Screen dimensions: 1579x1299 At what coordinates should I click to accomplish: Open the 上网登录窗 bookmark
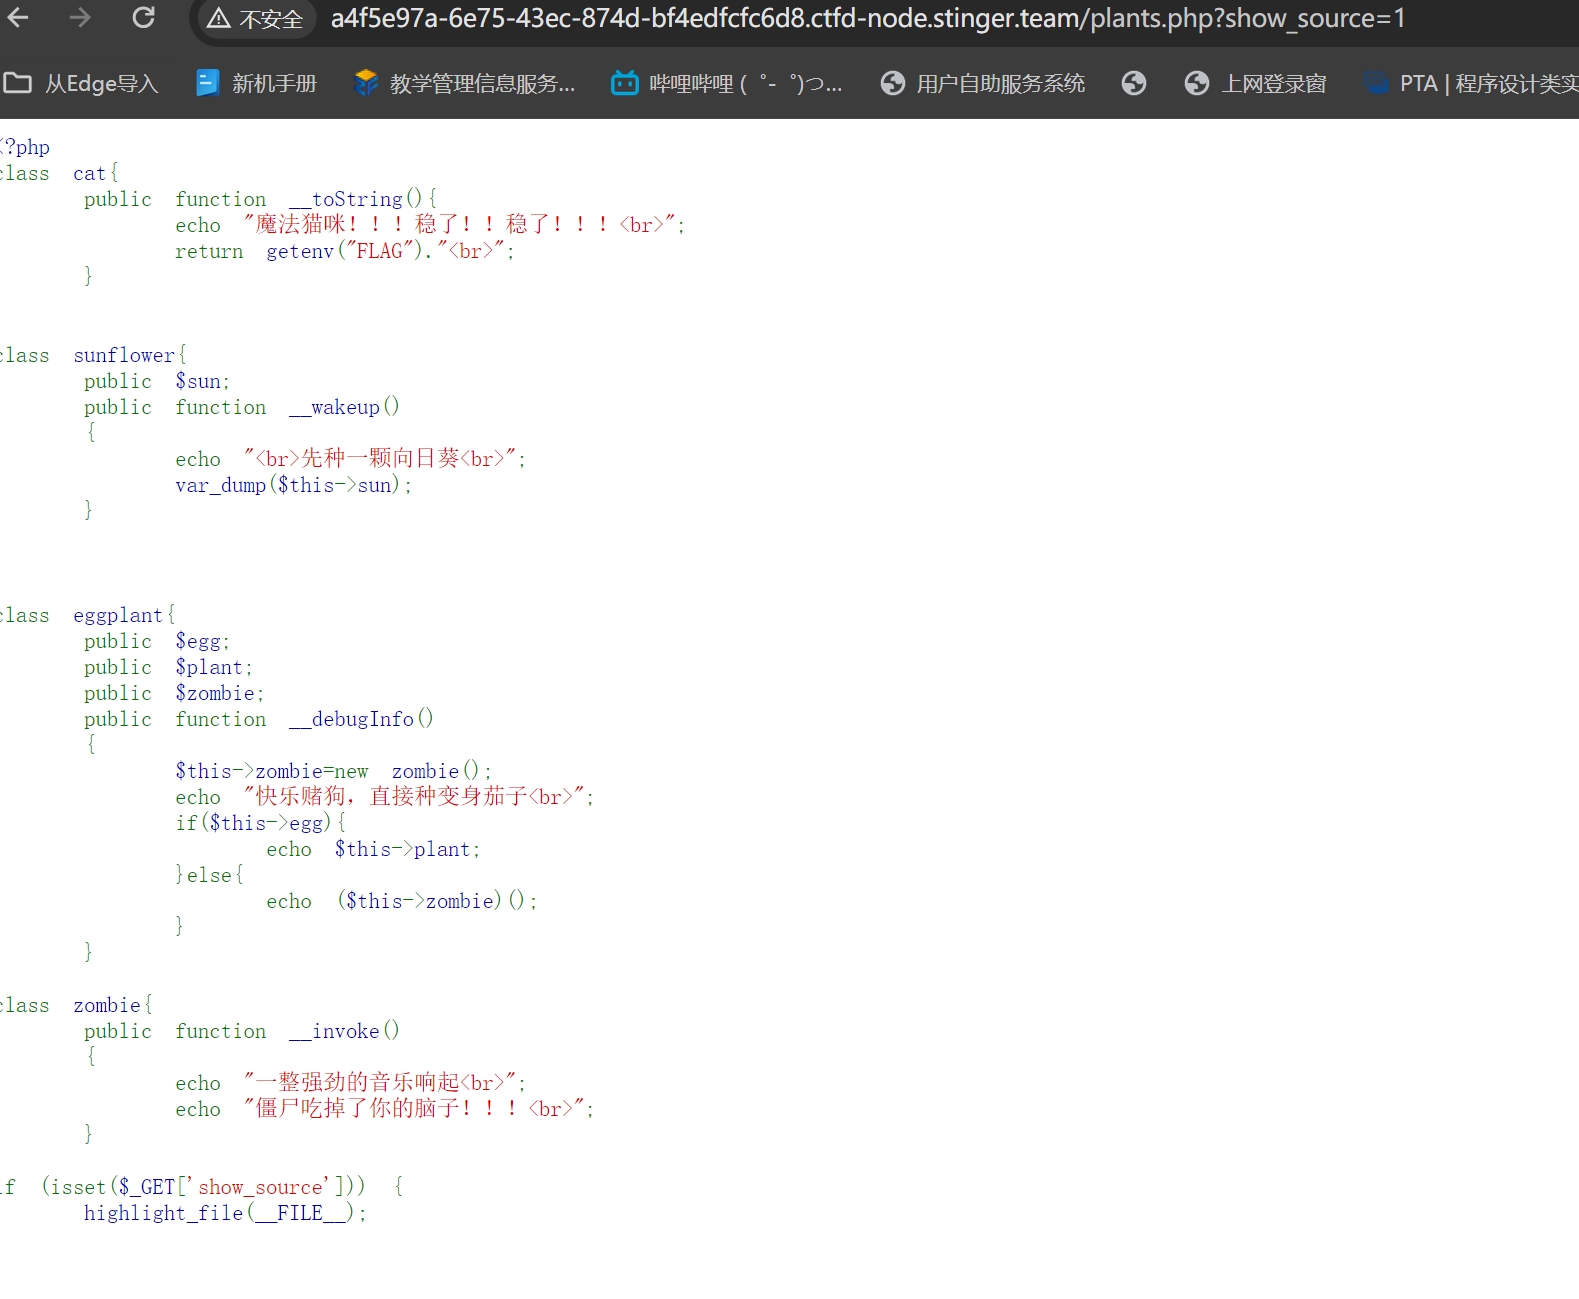pyautogui.click(x=1255, y=84)
